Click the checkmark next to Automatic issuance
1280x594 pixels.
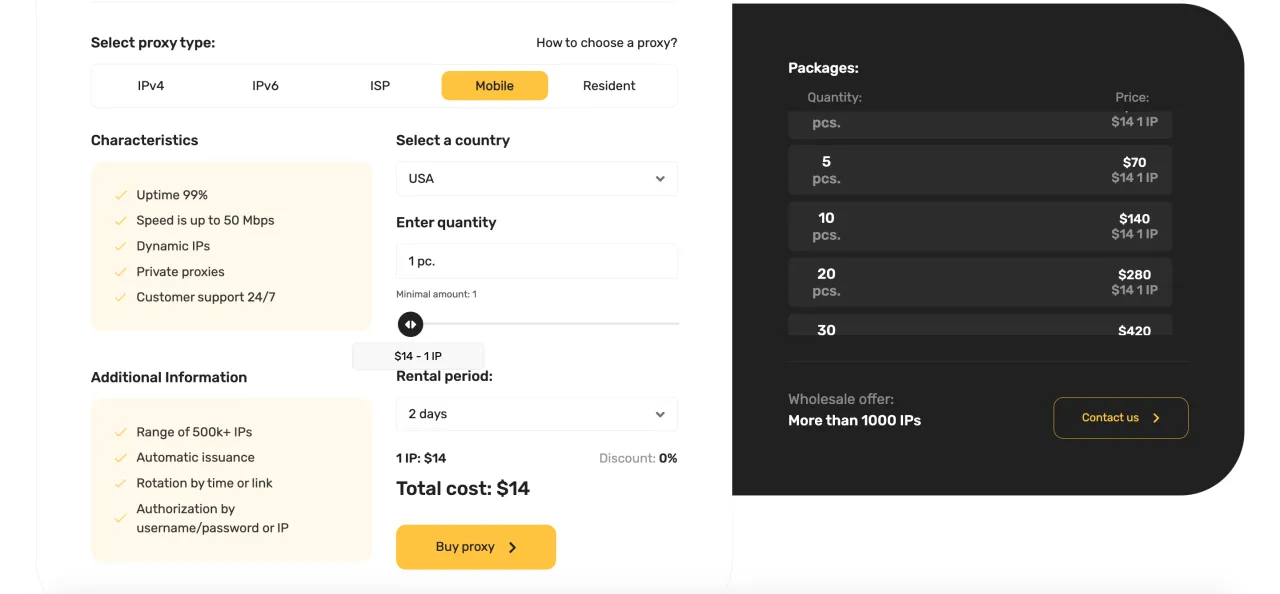(x=121, y=457)
